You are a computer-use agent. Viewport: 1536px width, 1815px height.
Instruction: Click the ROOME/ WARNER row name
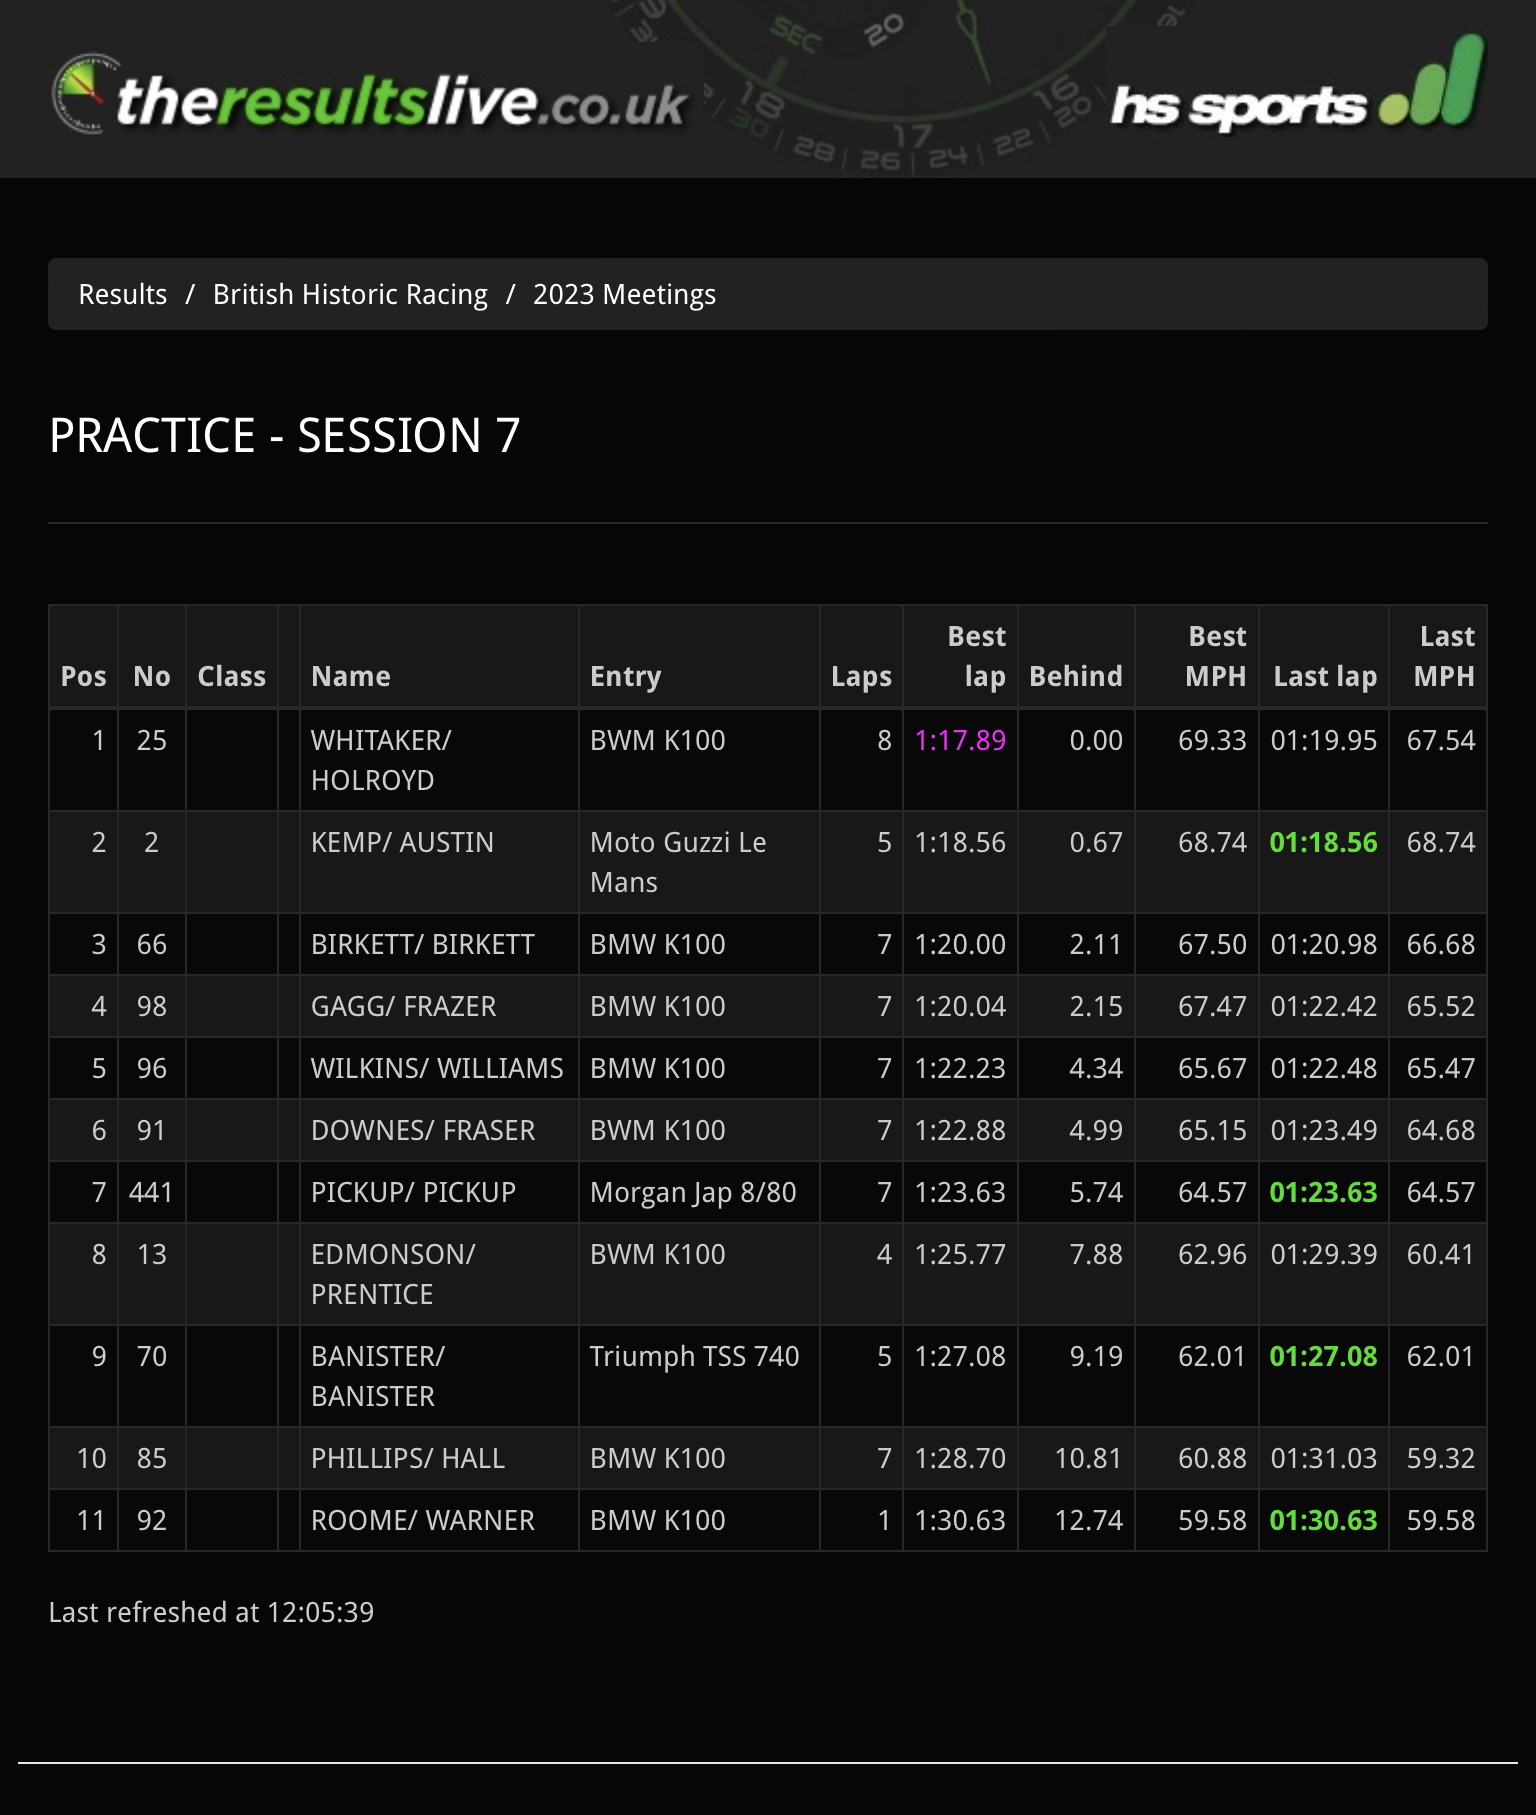(423, 1520)
